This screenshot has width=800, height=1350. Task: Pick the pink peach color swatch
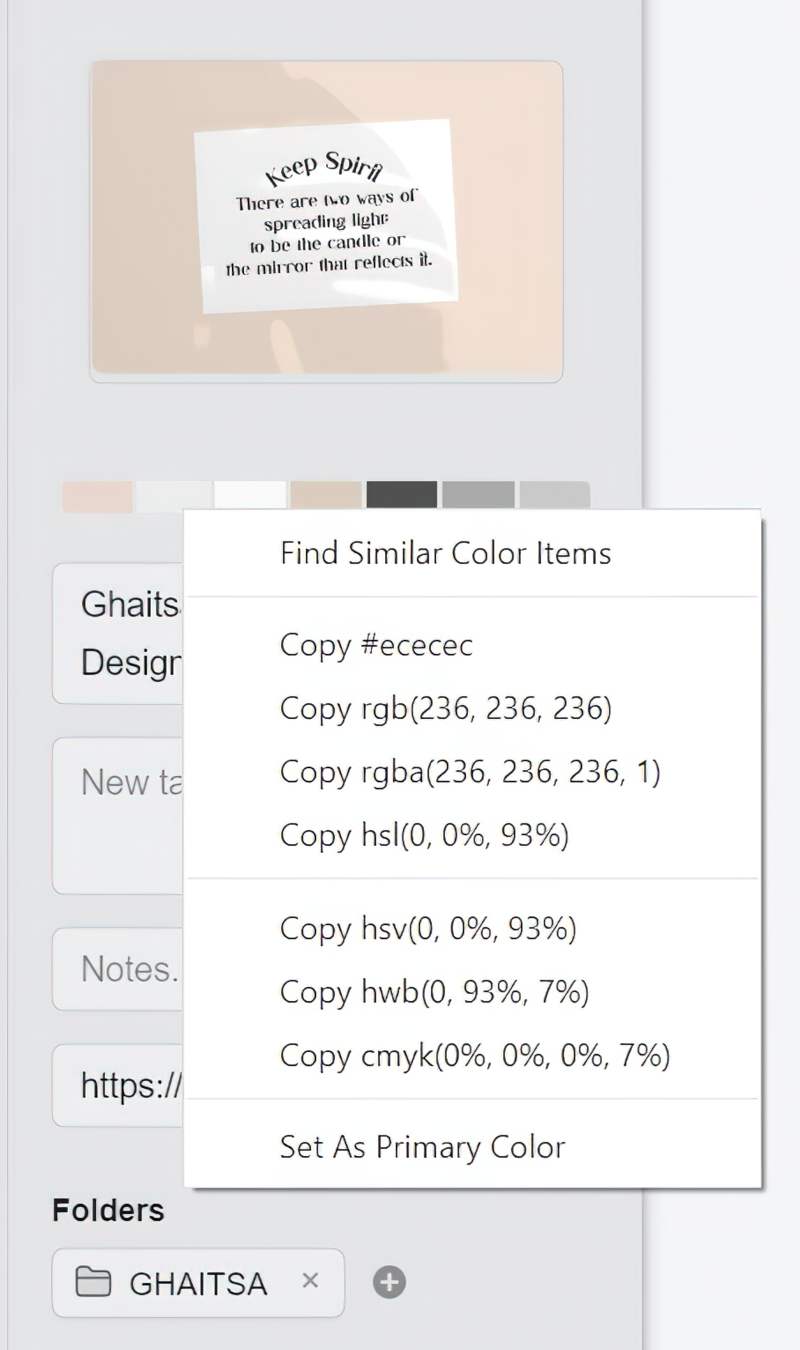[x=97, y=496]
